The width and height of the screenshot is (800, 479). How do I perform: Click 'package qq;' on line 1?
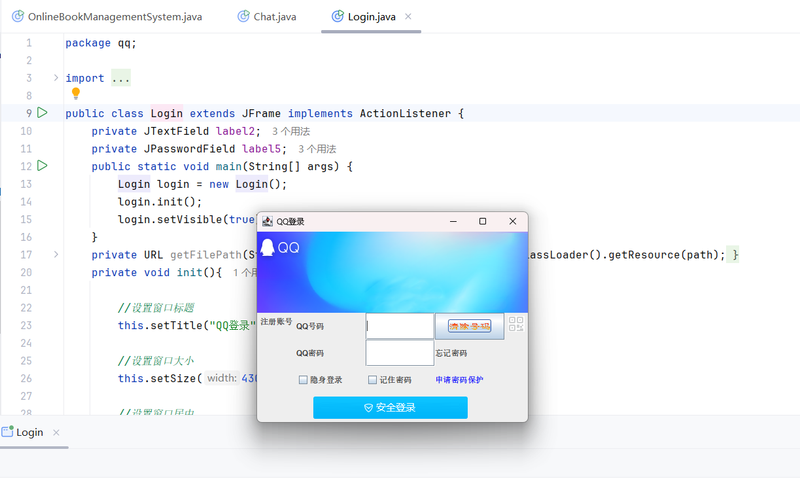tap(101, 43)
